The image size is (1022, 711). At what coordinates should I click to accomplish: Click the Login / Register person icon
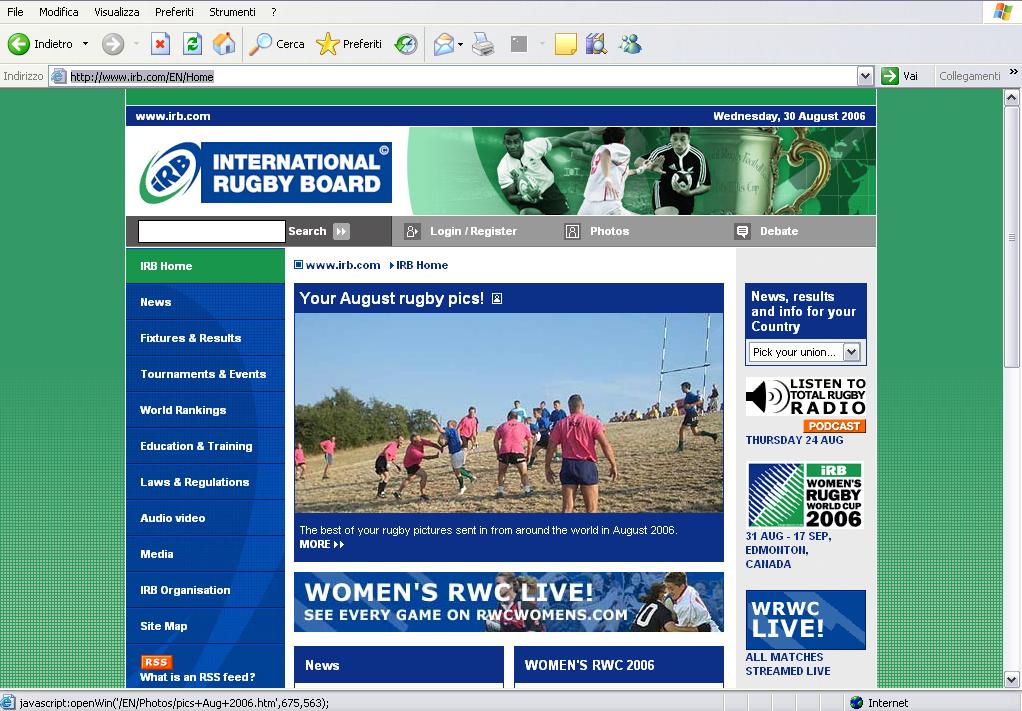click(412, 231)
